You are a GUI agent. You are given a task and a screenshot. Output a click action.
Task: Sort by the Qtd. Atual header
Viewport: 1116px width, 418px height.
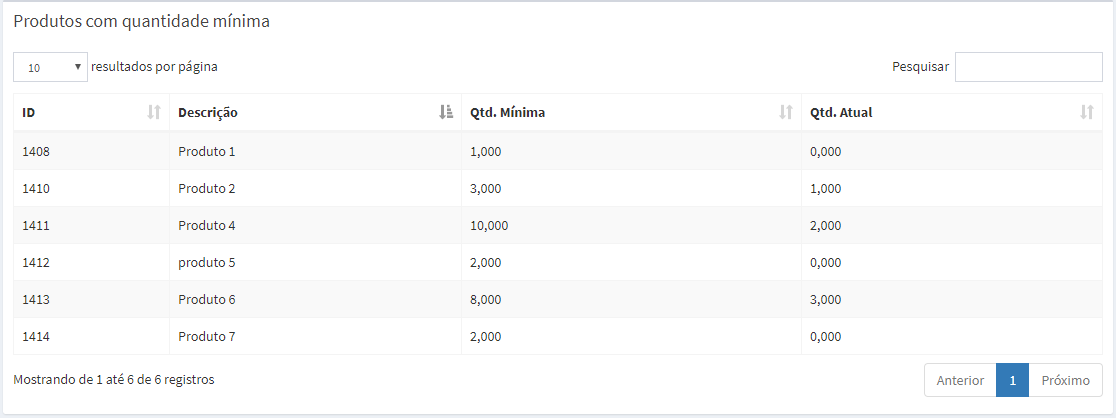click(x=841, y=113)
